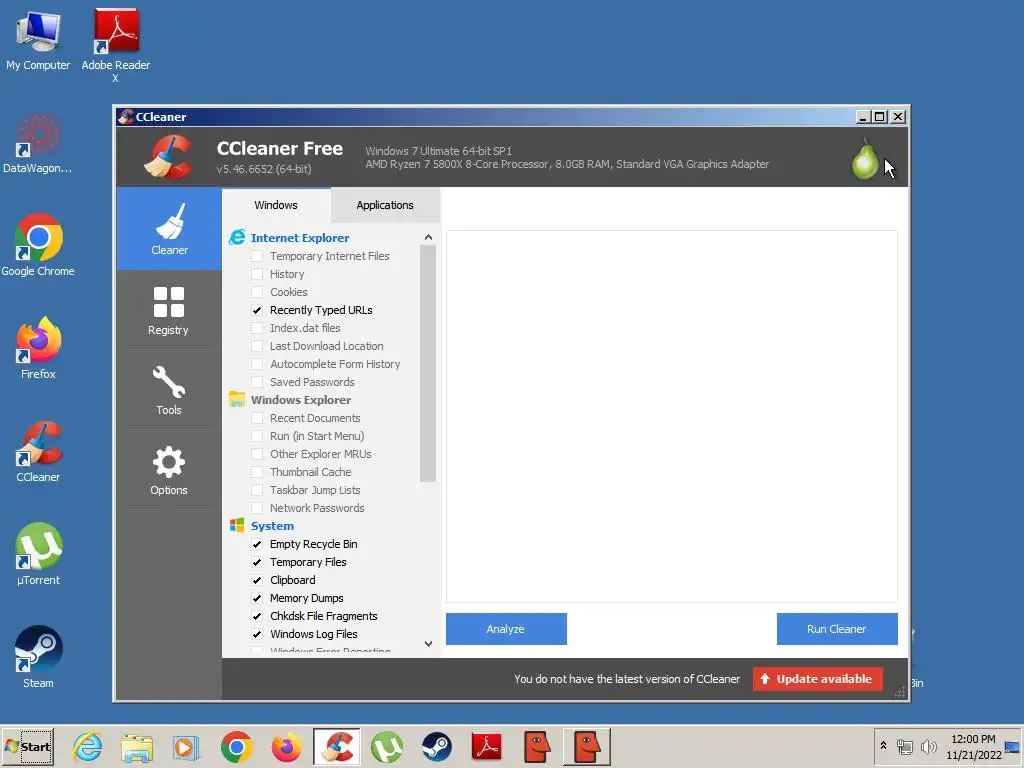
Task: Click the Show desktop tray button
Action: click(1013, 746)
